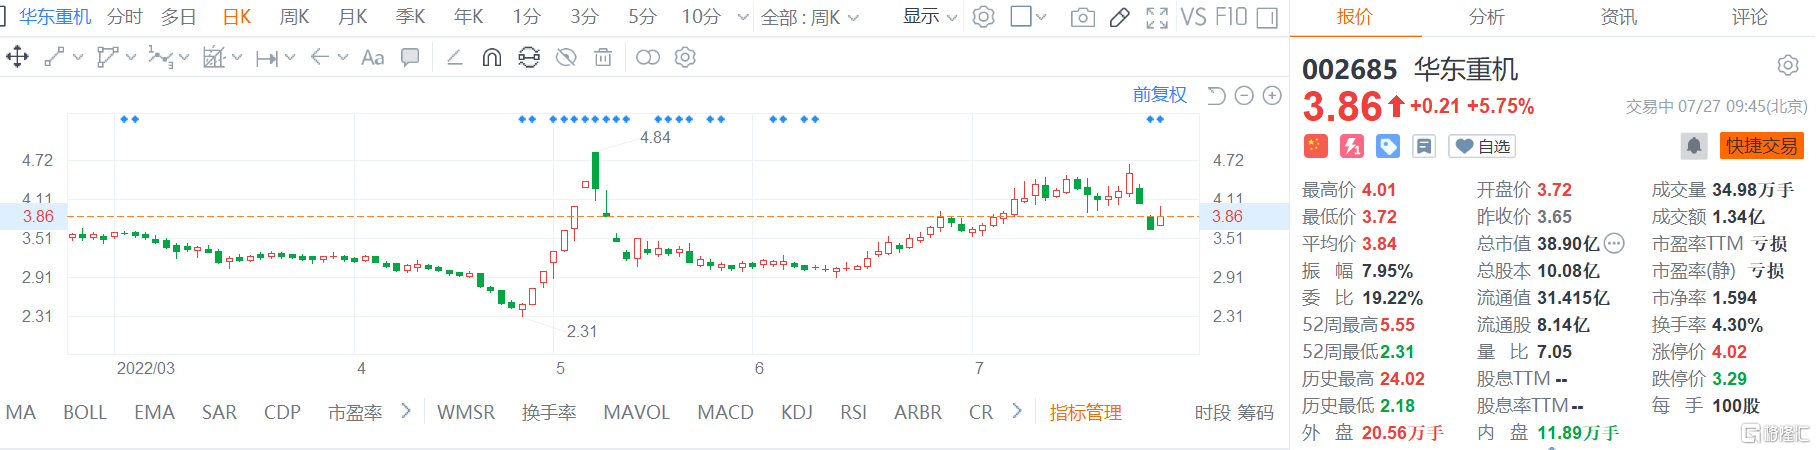Open the 评论 comments tab
This screenshot has width=1816, height=450.
1749,17
